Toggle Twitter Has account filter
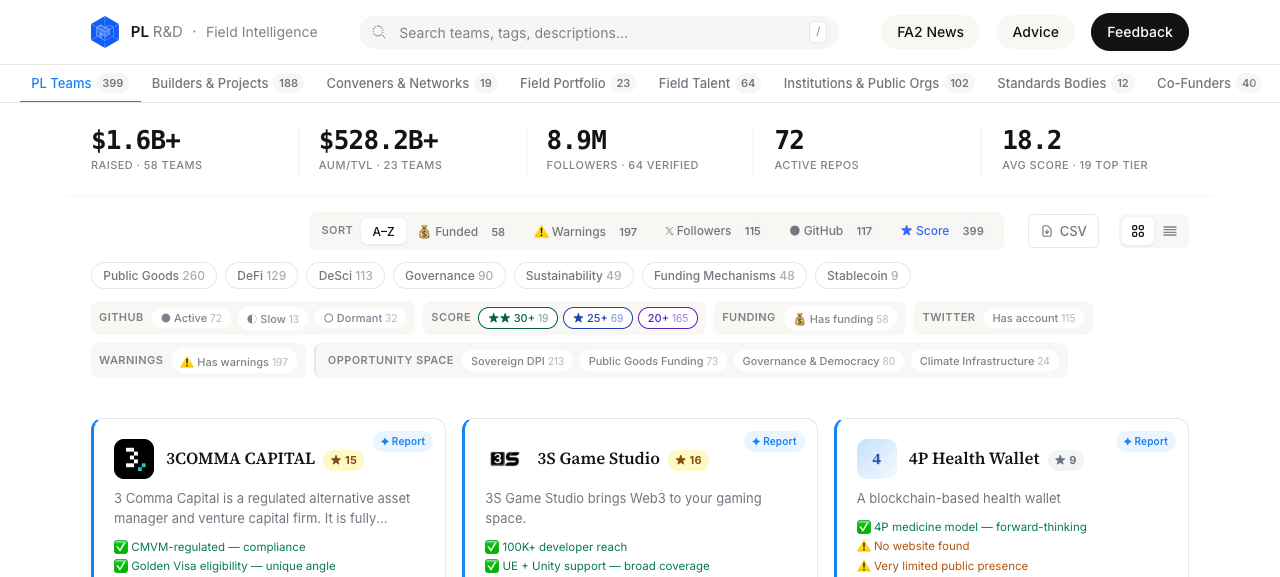This screenshot has height=577, width=1280. (x=1034, y=318)
